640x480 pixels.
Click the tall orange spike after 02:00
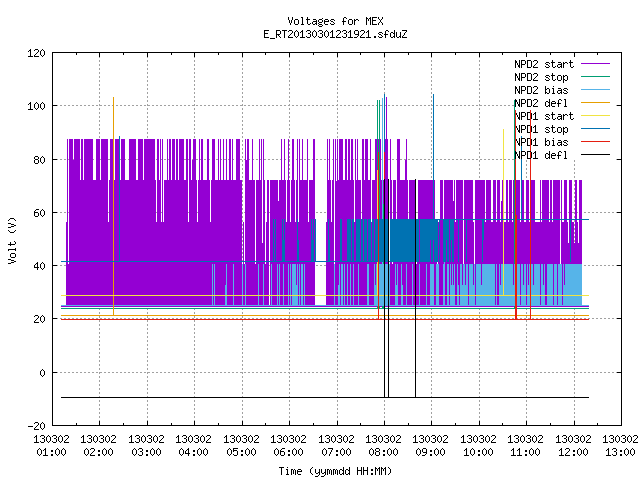(113, 204)
